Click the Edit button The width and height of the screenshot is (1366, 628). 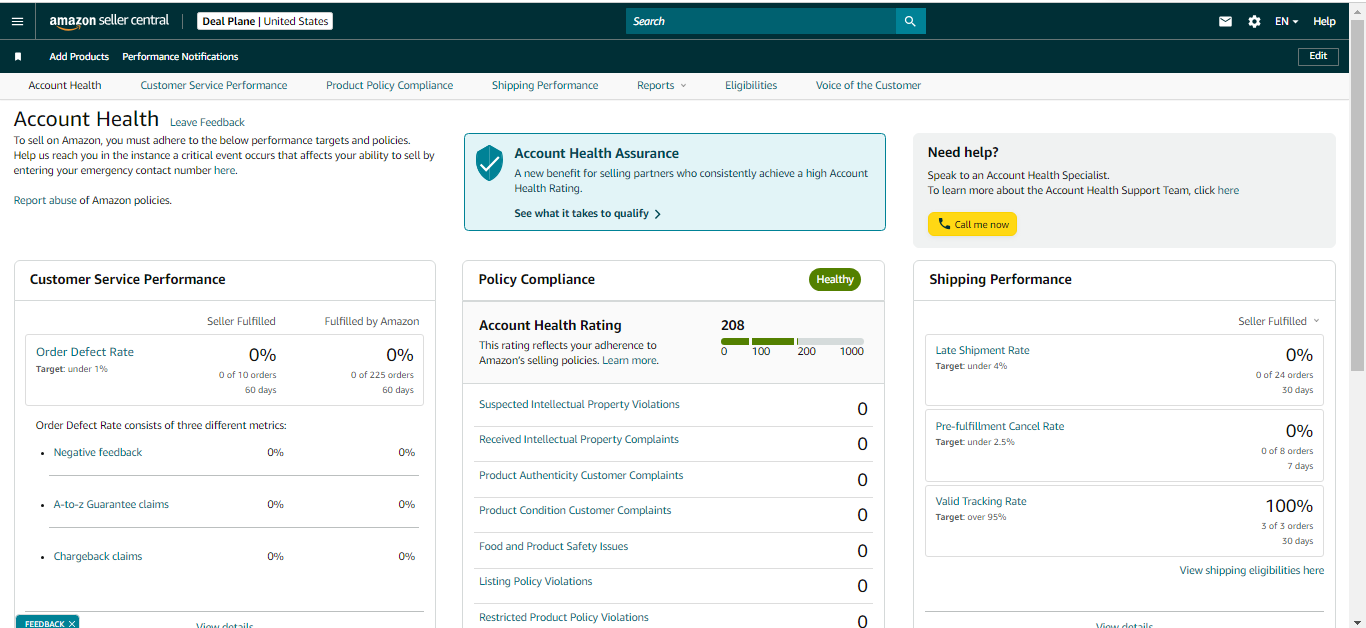pyautogui.click(x=1318, y=56)
